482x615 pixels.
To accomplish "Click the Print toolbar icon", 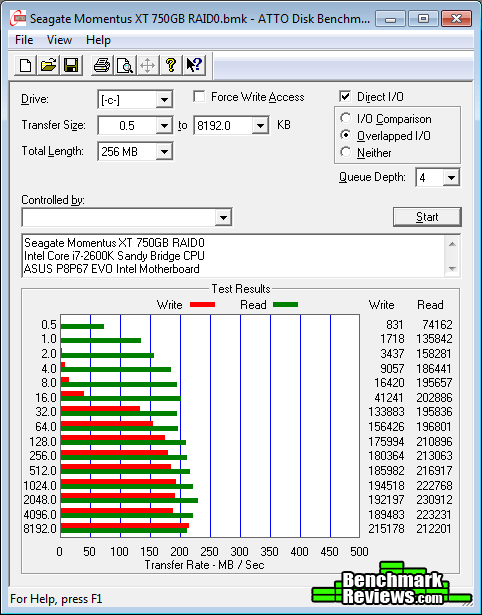I will (102, 65).
